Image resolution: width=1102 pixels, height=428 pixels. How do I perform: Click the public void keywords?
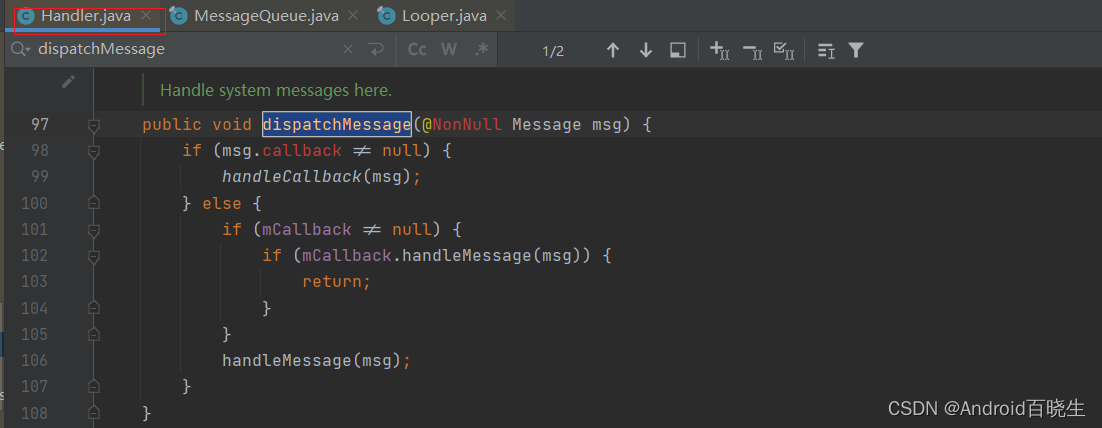[197, 125]
